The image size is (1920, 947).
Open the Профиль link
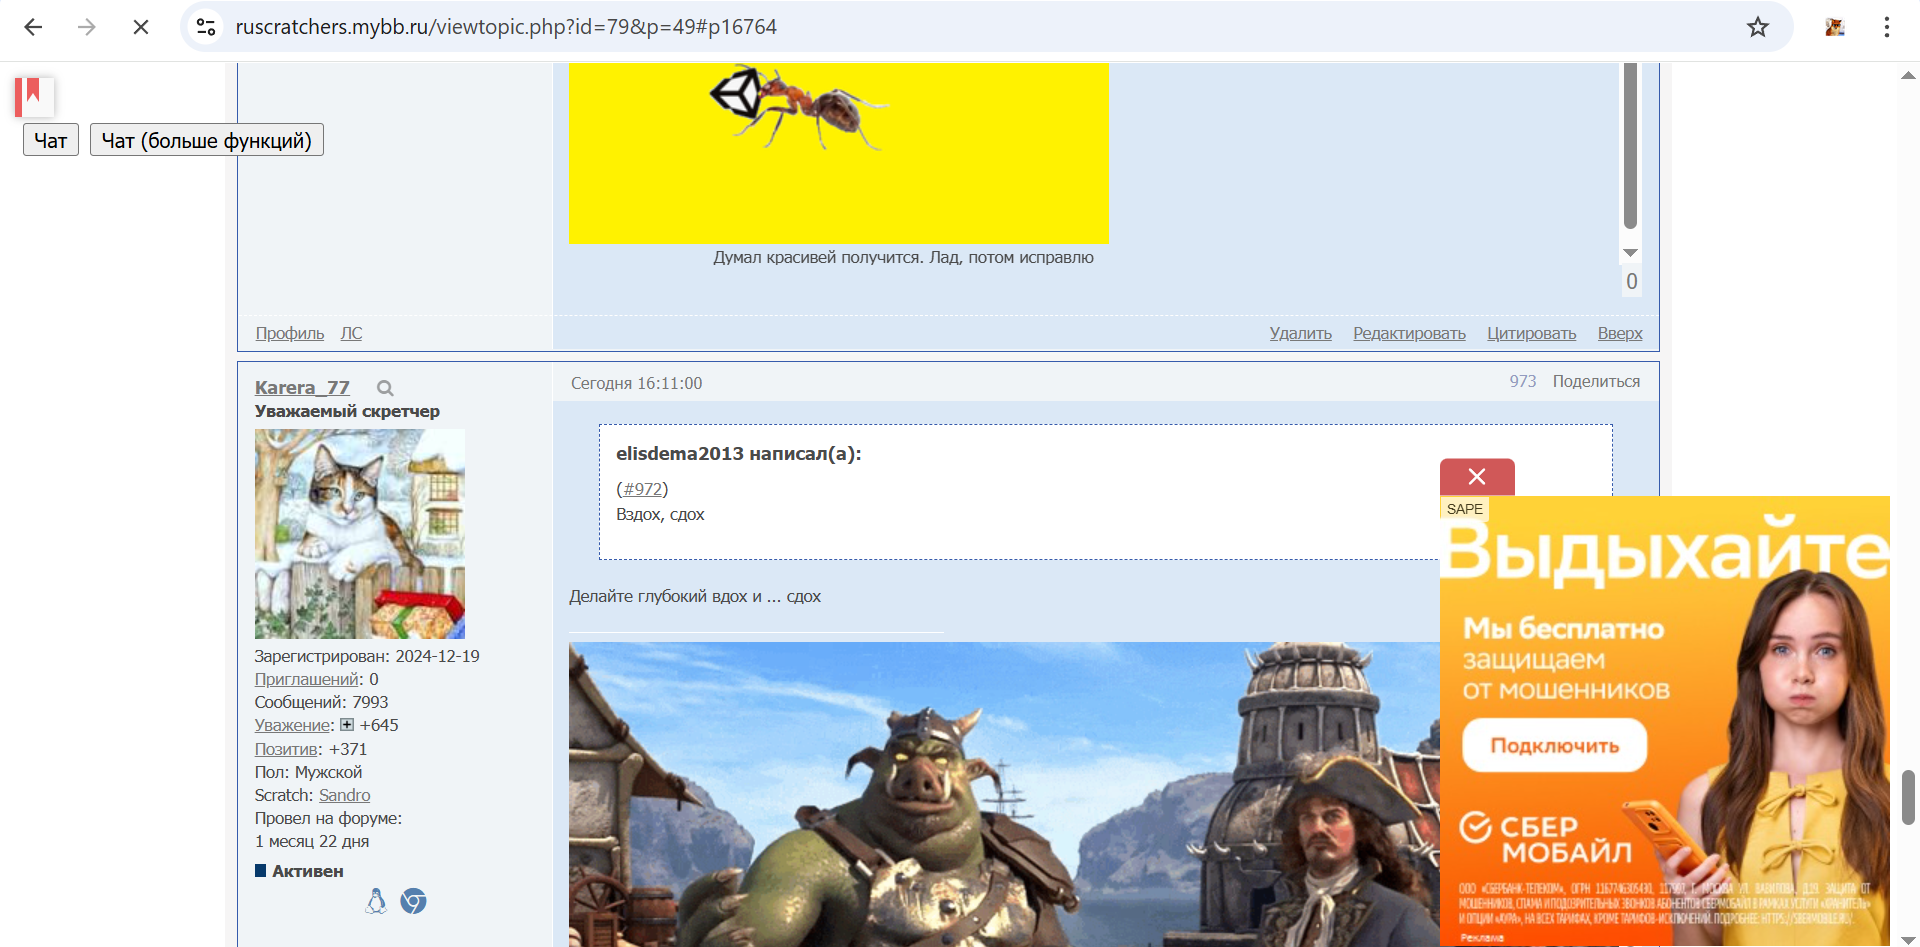(x=290, y=333)
